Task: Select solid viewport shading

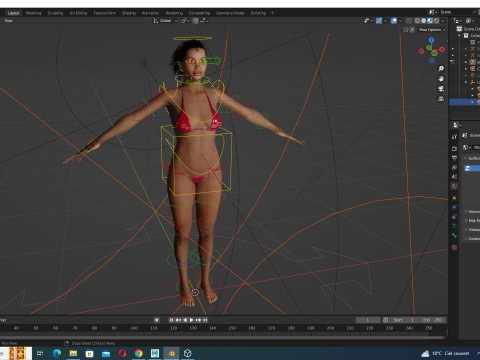Action: coord(424,21)
